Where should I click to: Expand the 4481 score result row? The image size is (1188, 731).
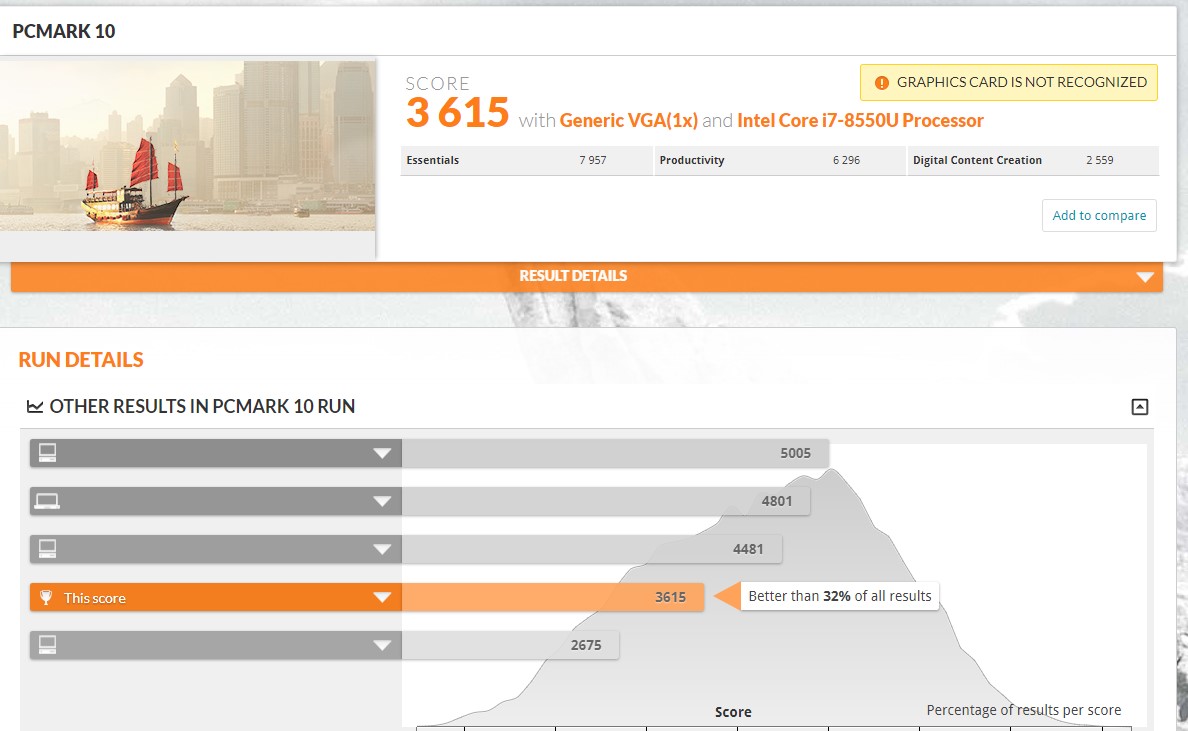pos(382,549)
